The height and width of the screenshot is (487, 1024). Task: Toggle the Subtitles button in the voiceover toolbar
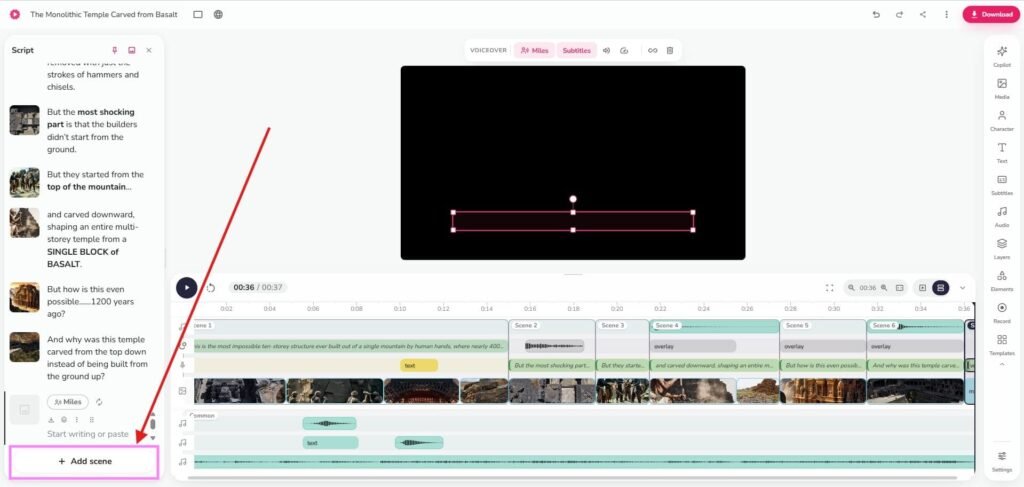(x=577, y=50)
